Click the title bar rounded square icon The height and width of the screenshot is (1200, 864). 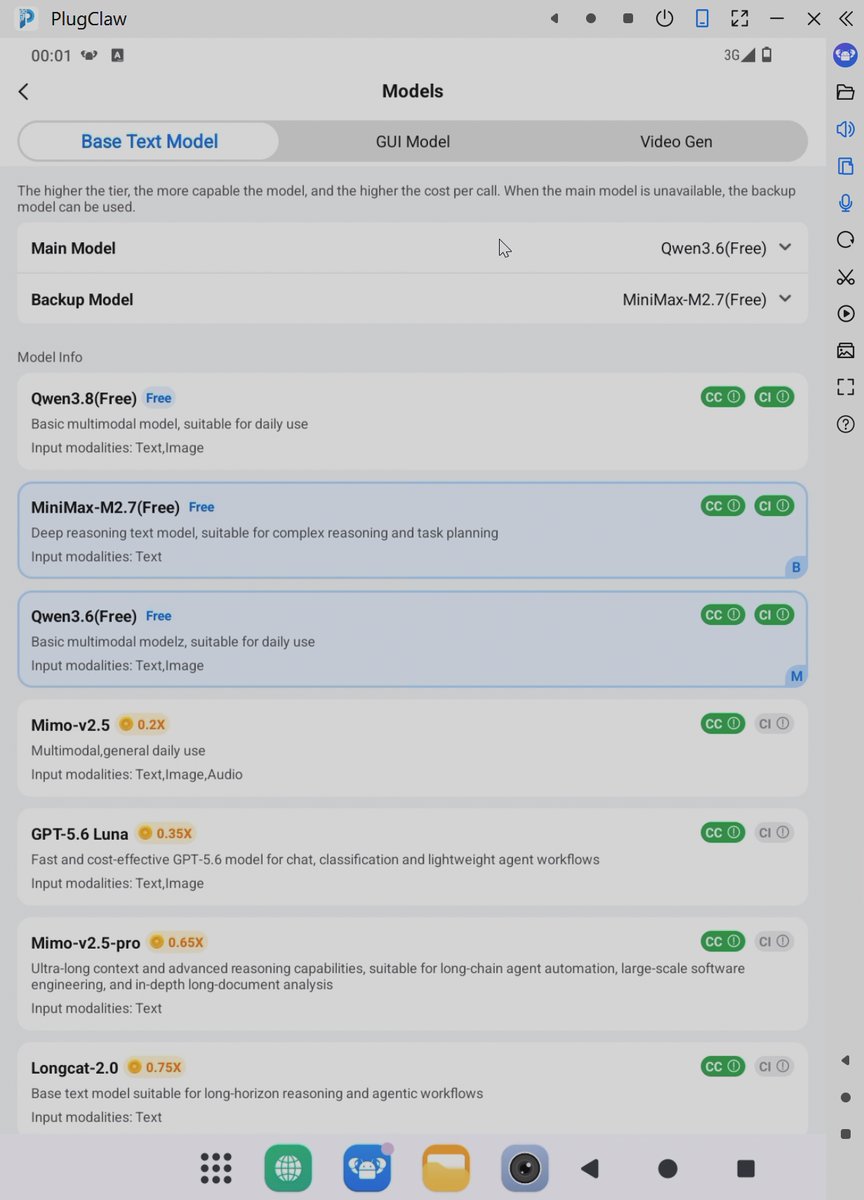click(628, 18)
